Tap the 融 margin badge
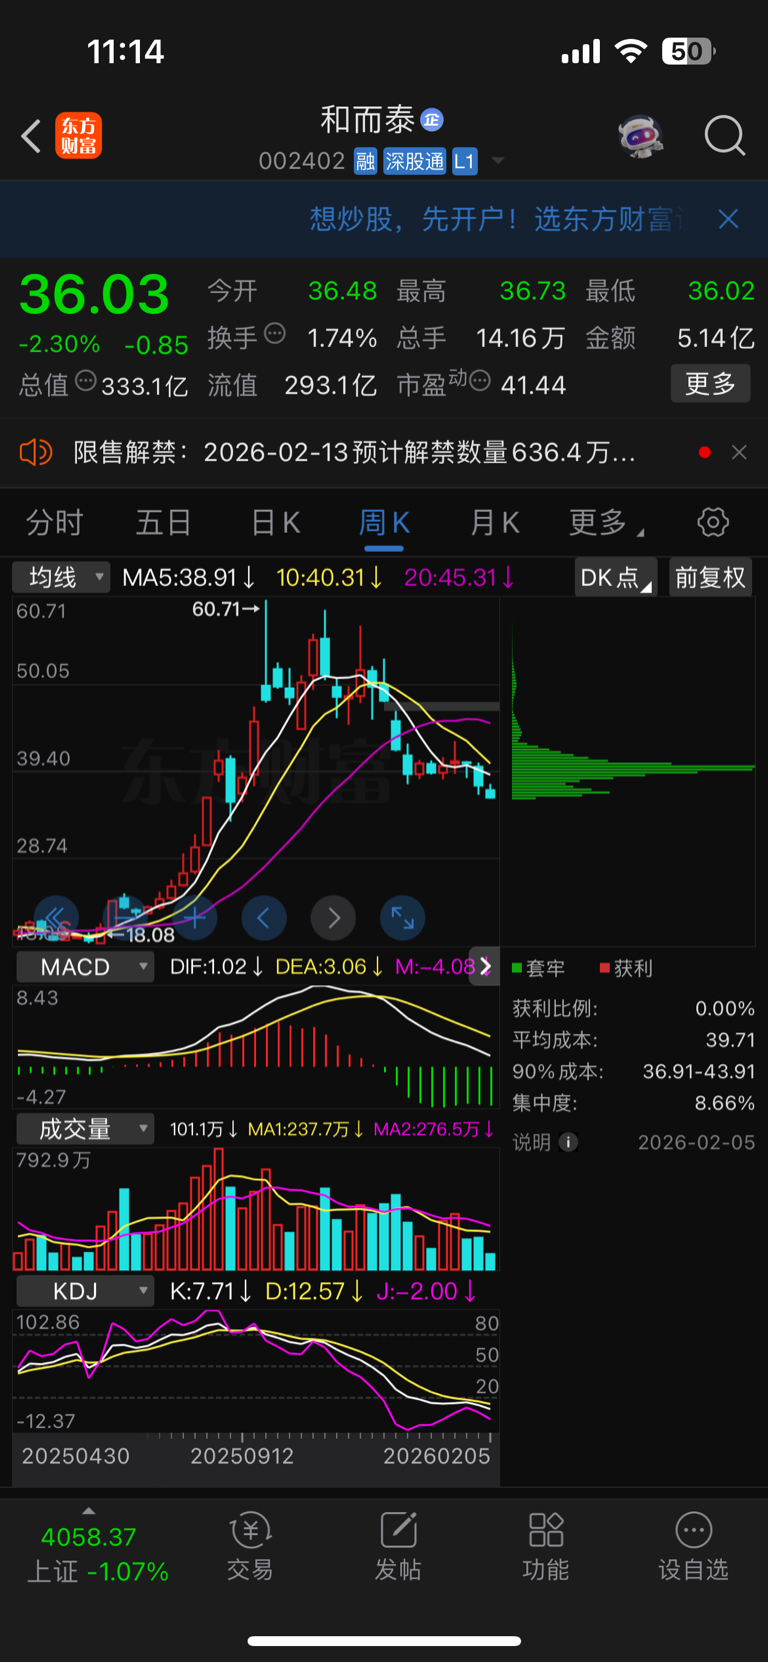This screenshot has width=768, height=1663. point(365,161)
